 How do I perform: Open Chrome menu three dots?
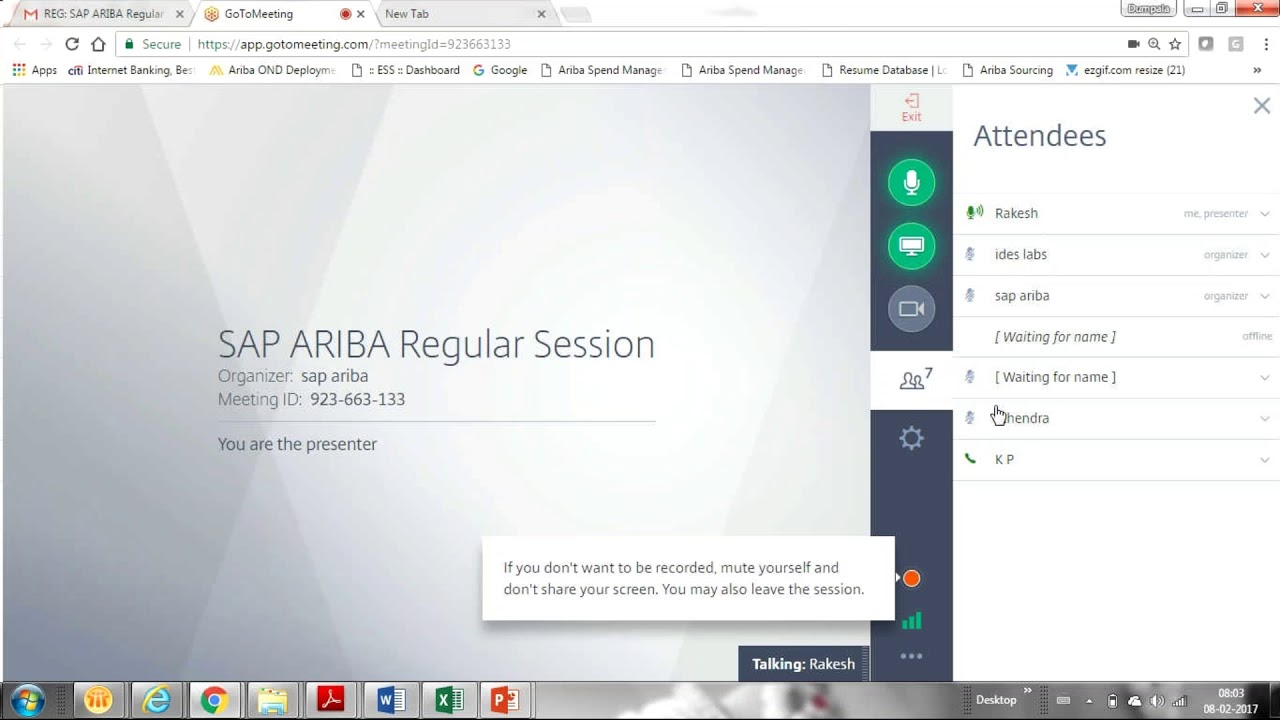tap(1265, 44)
